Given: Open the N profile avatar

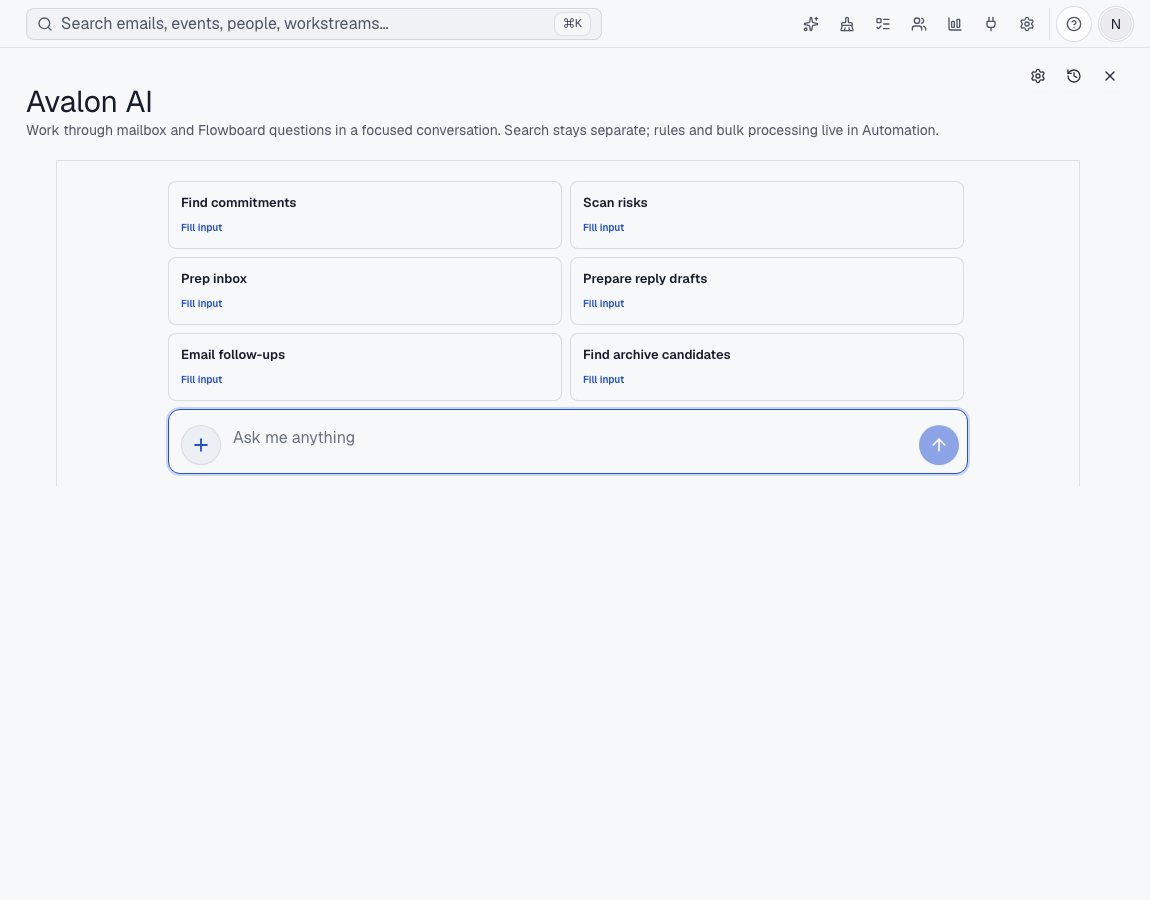Looking at the screenshot, I should click(x=1116, y=24).
